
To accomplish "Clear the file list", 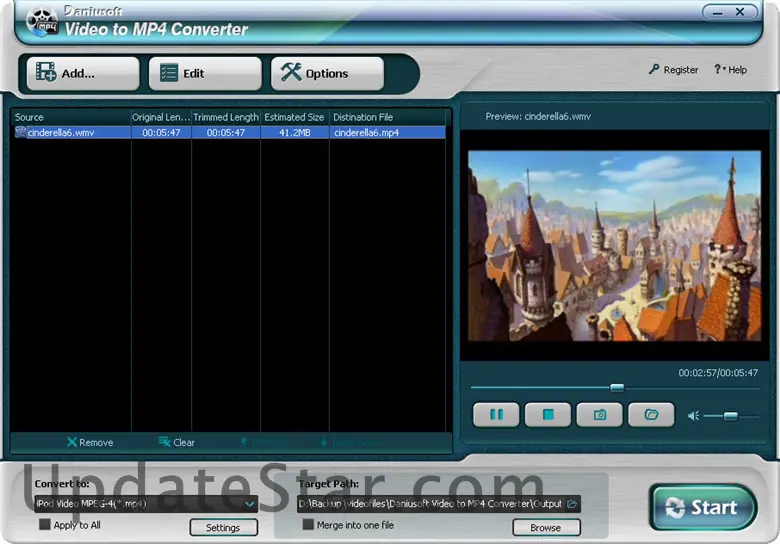I will click(x=176, y=442).
